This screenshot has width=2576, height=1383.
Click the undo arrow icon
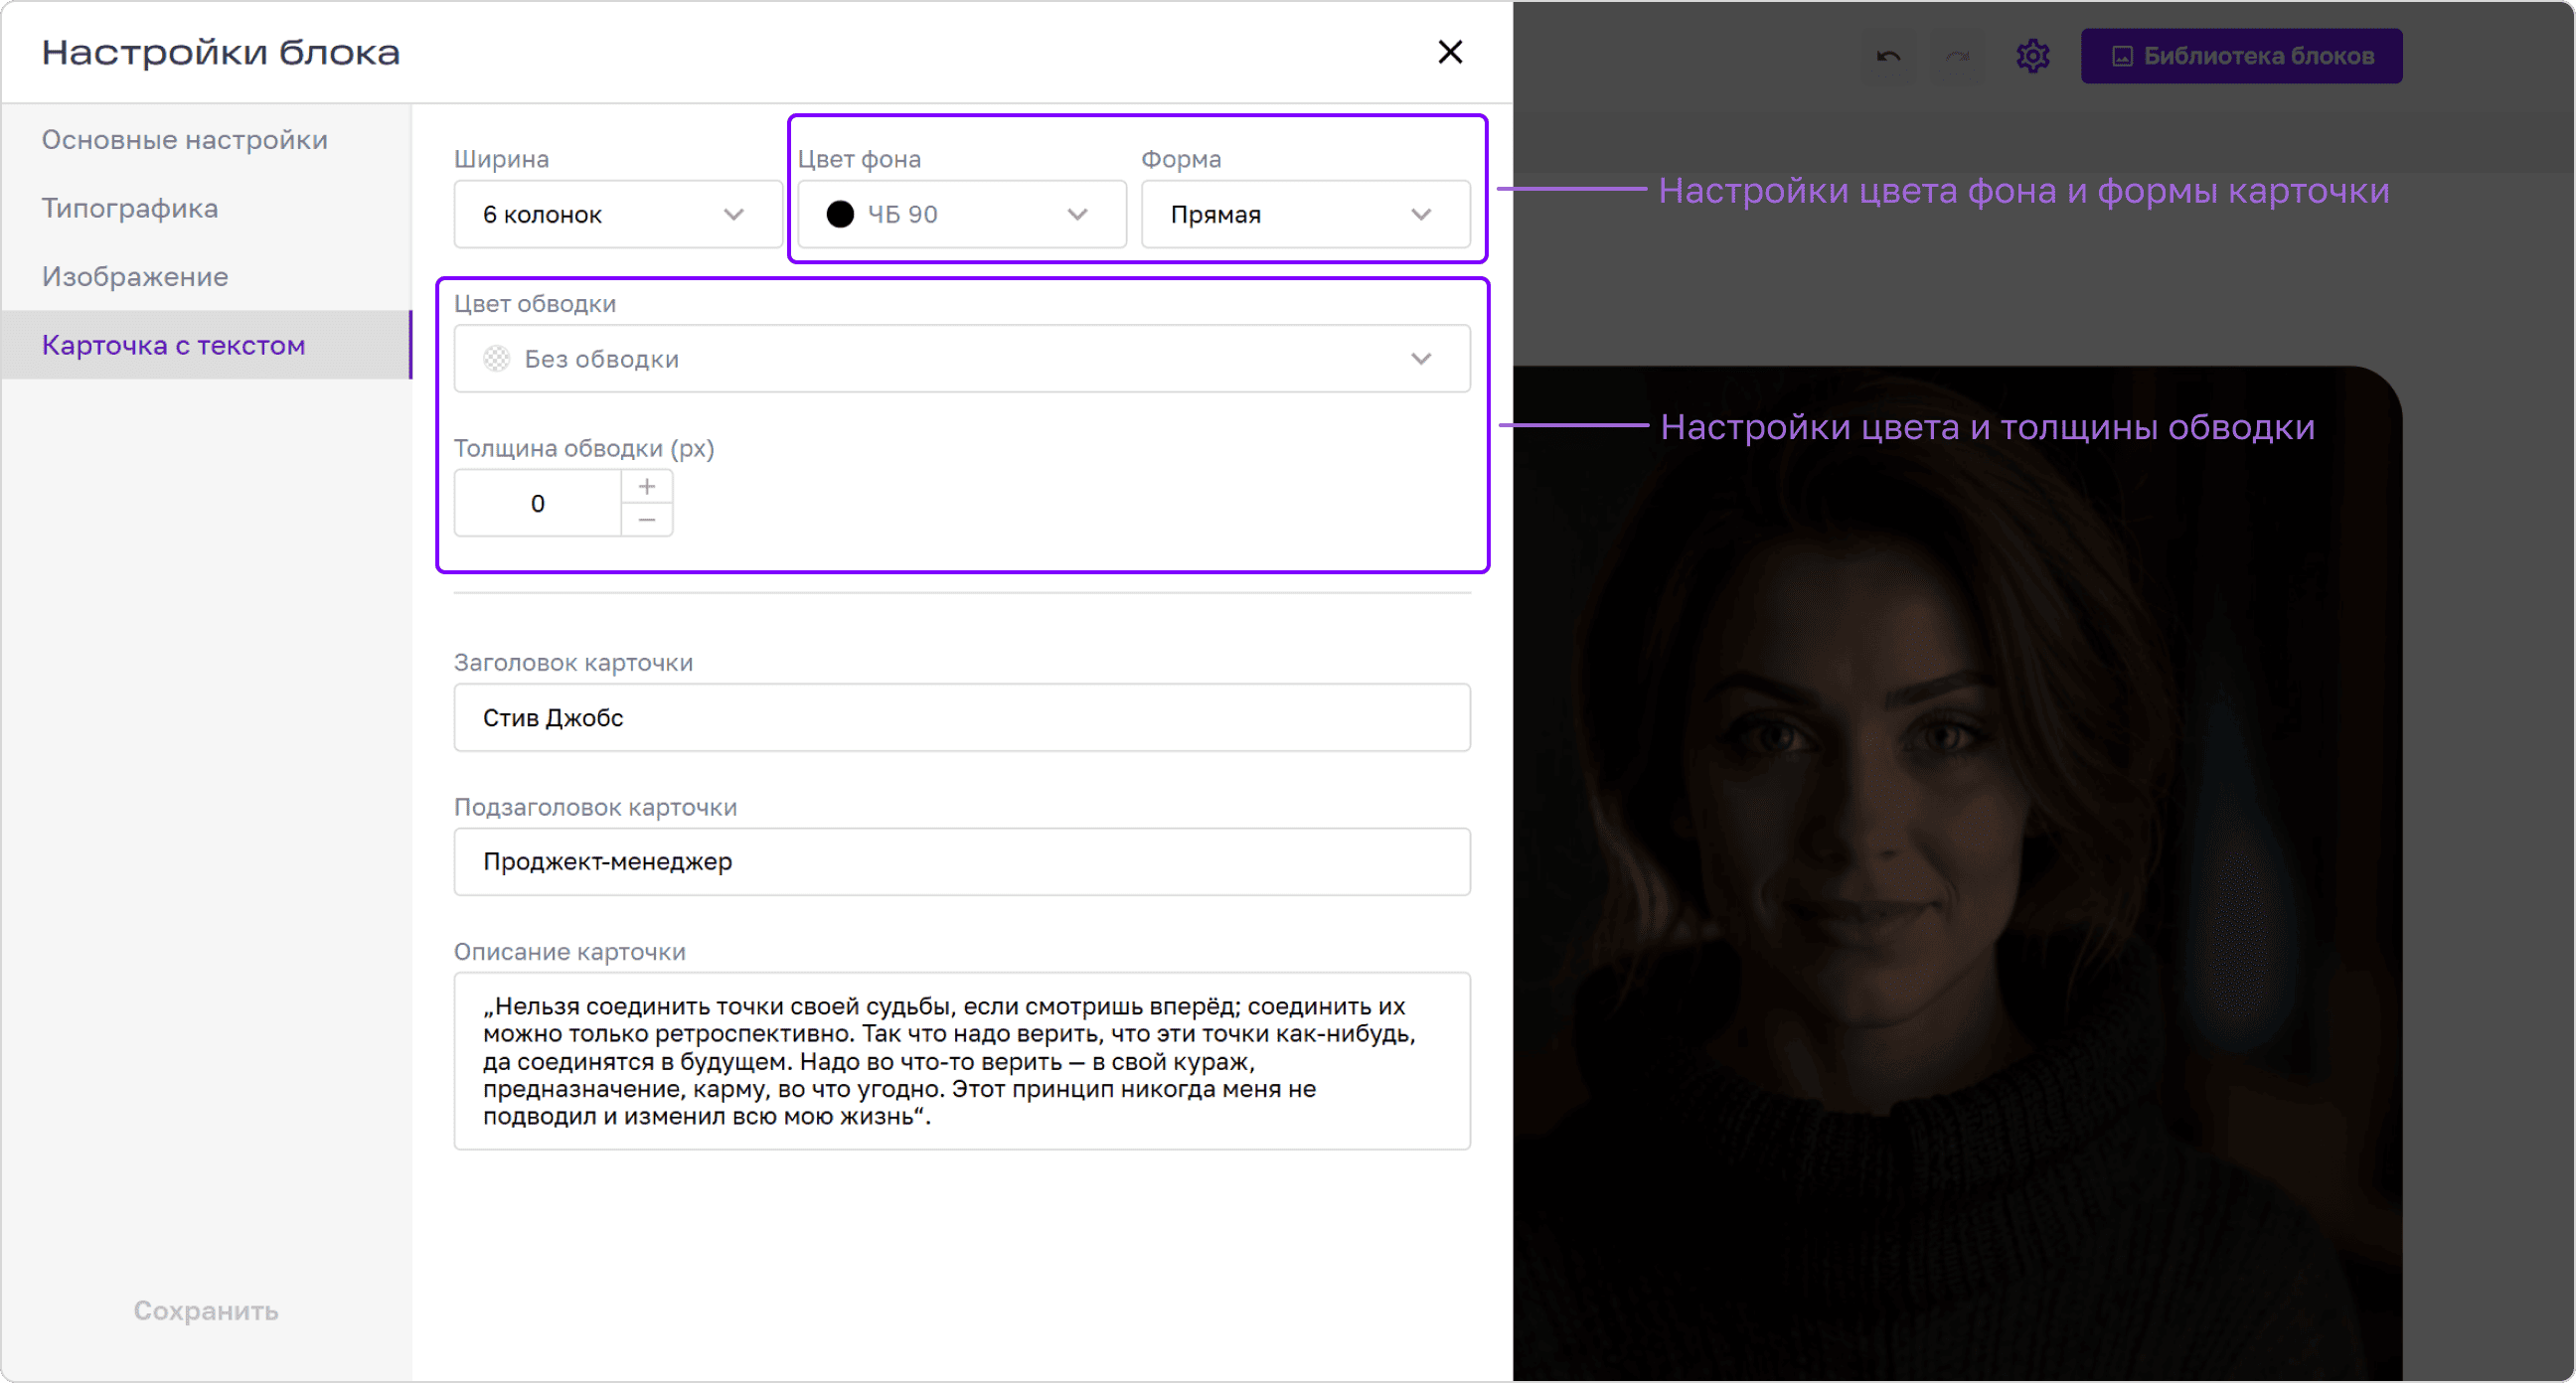(x=1888, y=56)
